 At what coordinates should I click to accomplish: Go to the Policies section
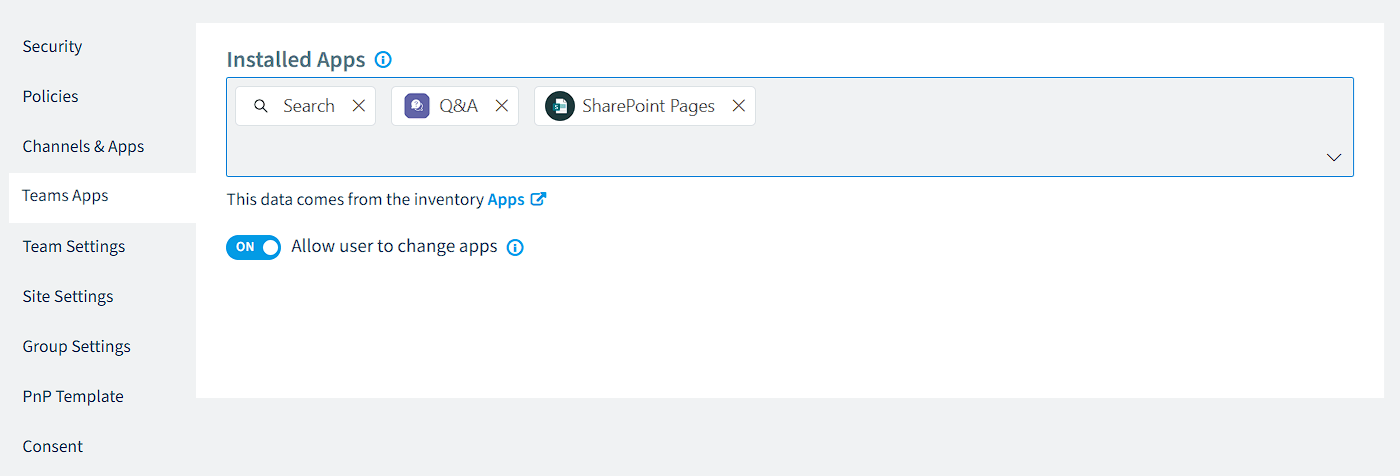51,96
